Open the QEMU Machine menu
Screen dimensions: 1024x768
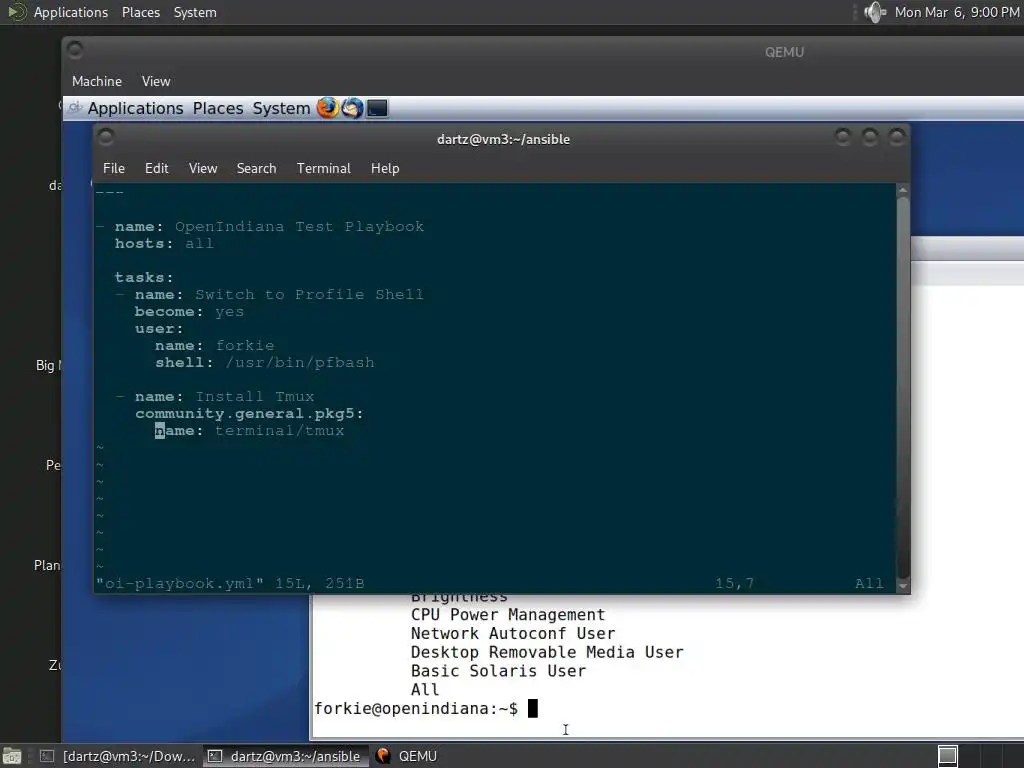[97, 81]
